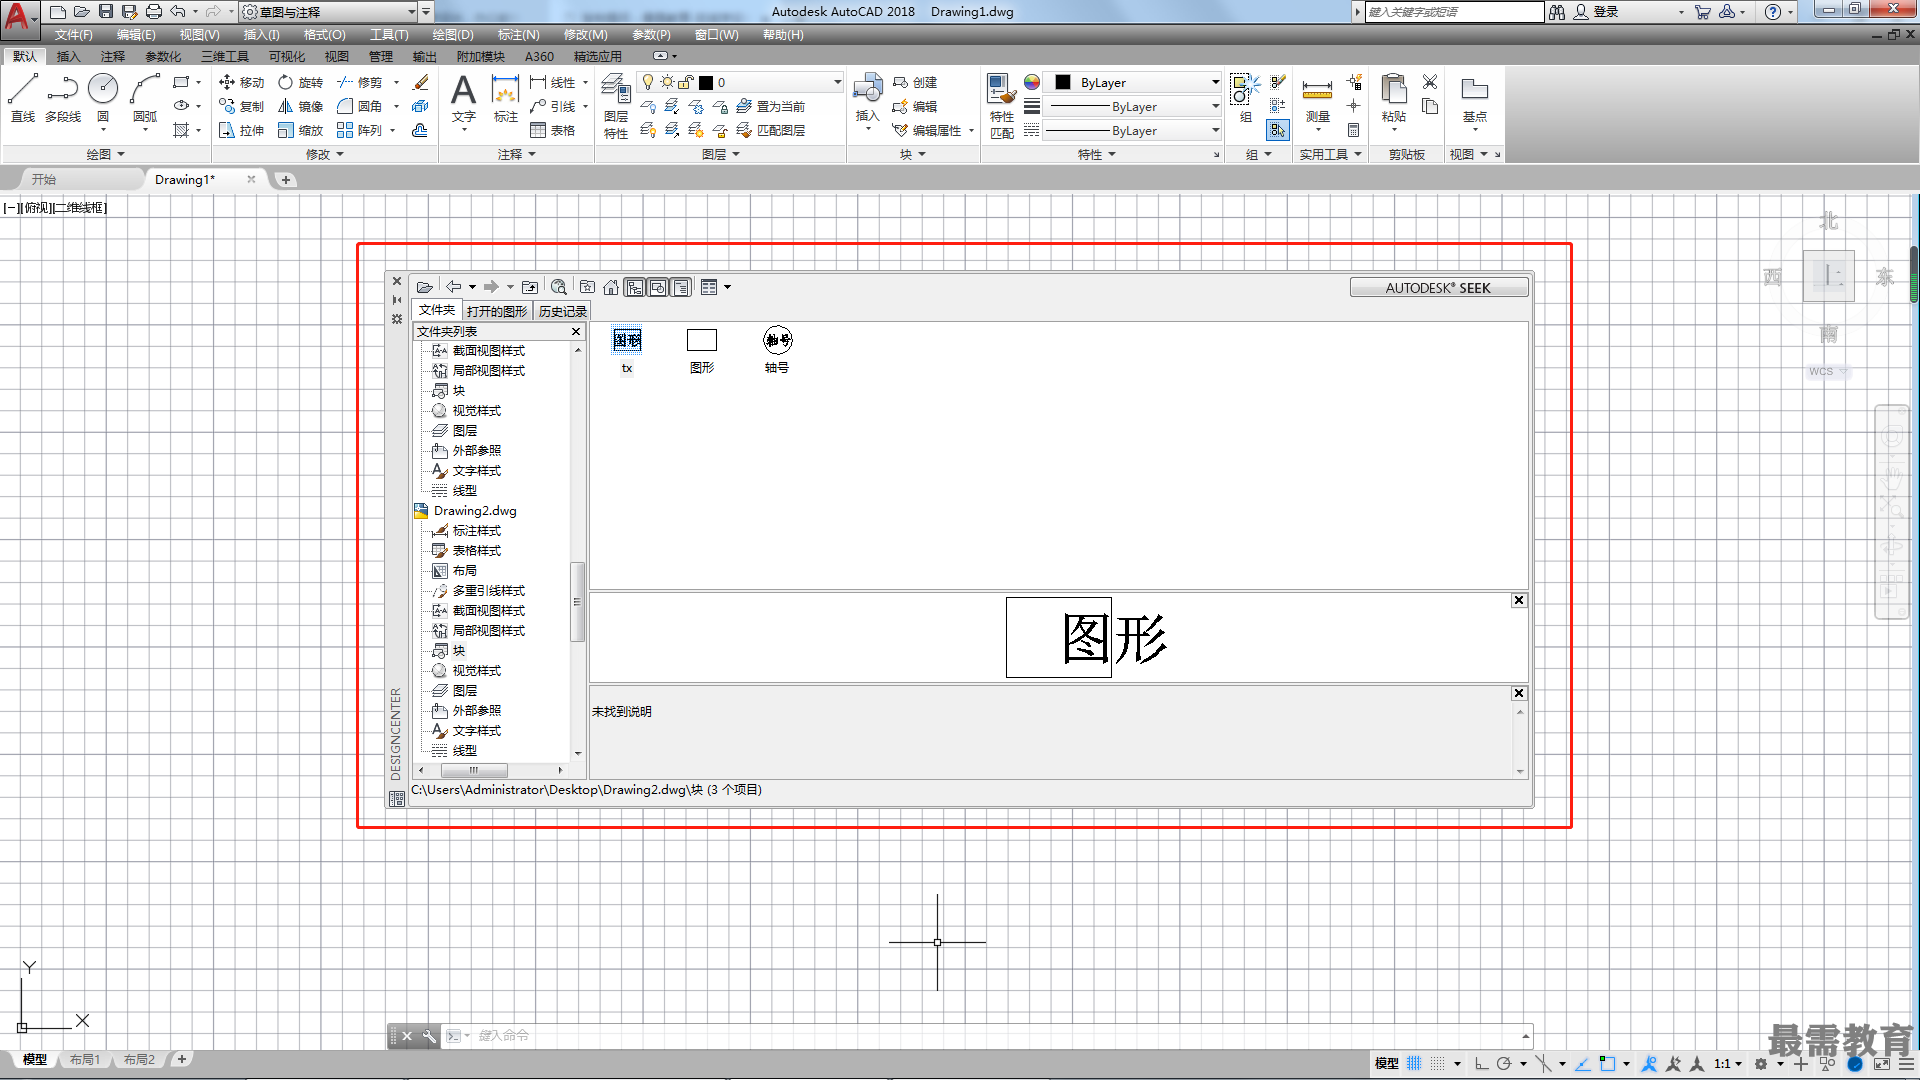This screenshot has width=1920, height=1080.
Task: Open the layer dropdown showing layer 0
Action: point(740,82)
